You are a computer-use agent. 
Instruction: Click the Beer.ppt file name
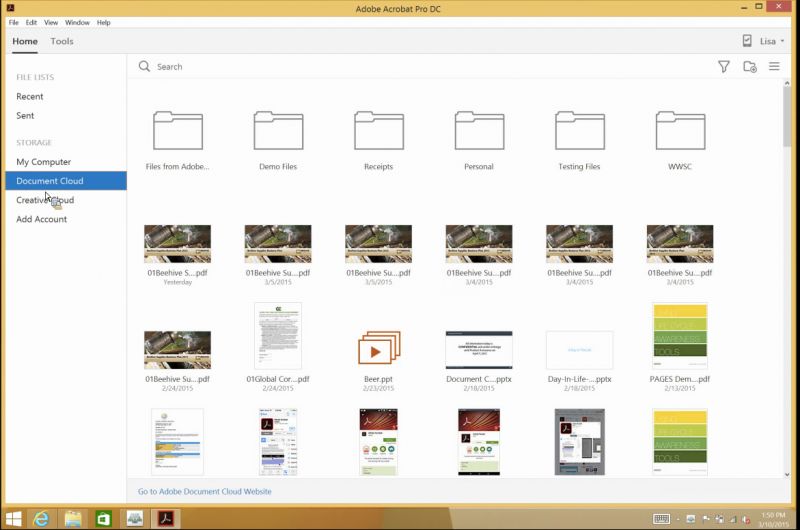click(x=379, y=379)
